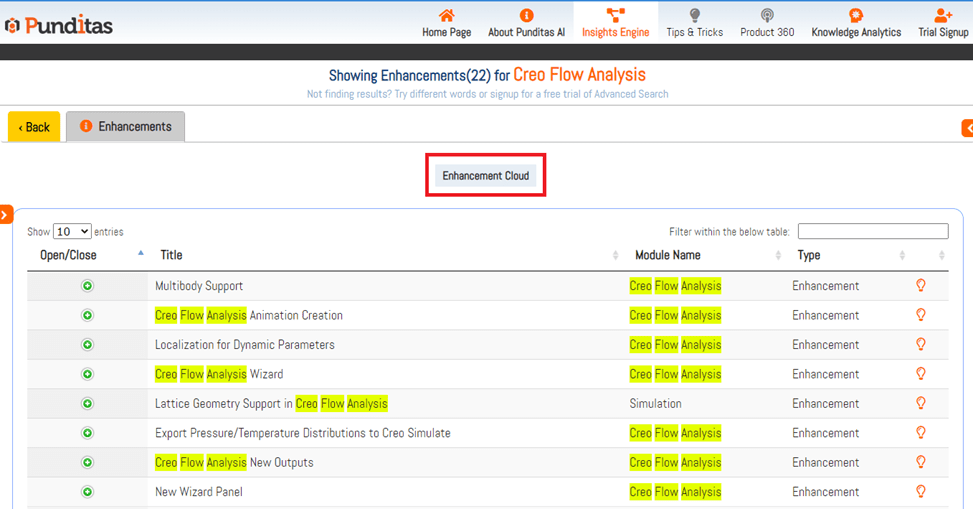Open the Tips & Tricks lightbulb icon
This screenshot has height=509, width=973.
[694, 16]
